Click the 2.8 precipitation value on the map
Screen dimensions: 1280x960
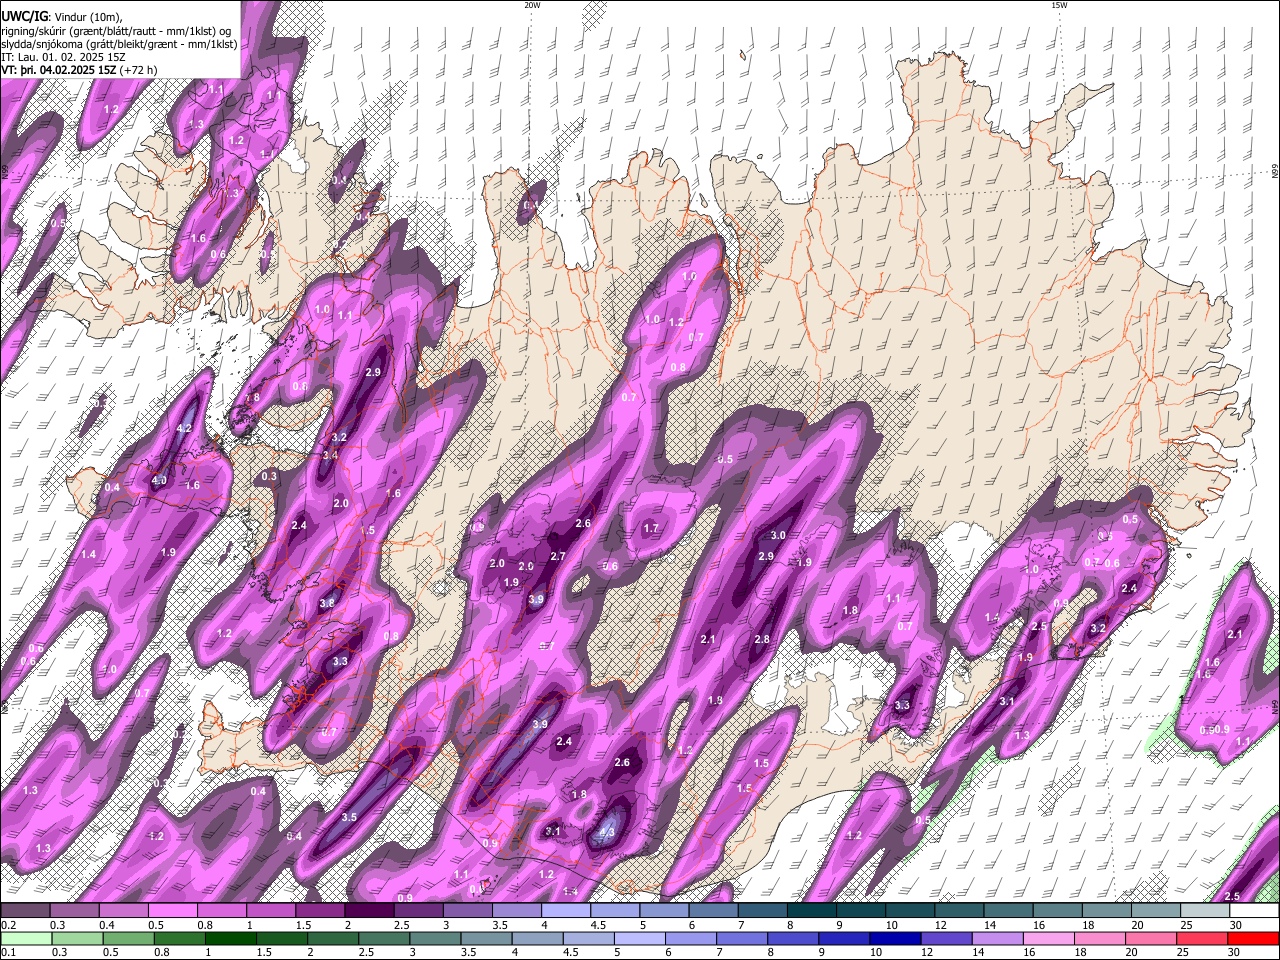click(762, 640)
